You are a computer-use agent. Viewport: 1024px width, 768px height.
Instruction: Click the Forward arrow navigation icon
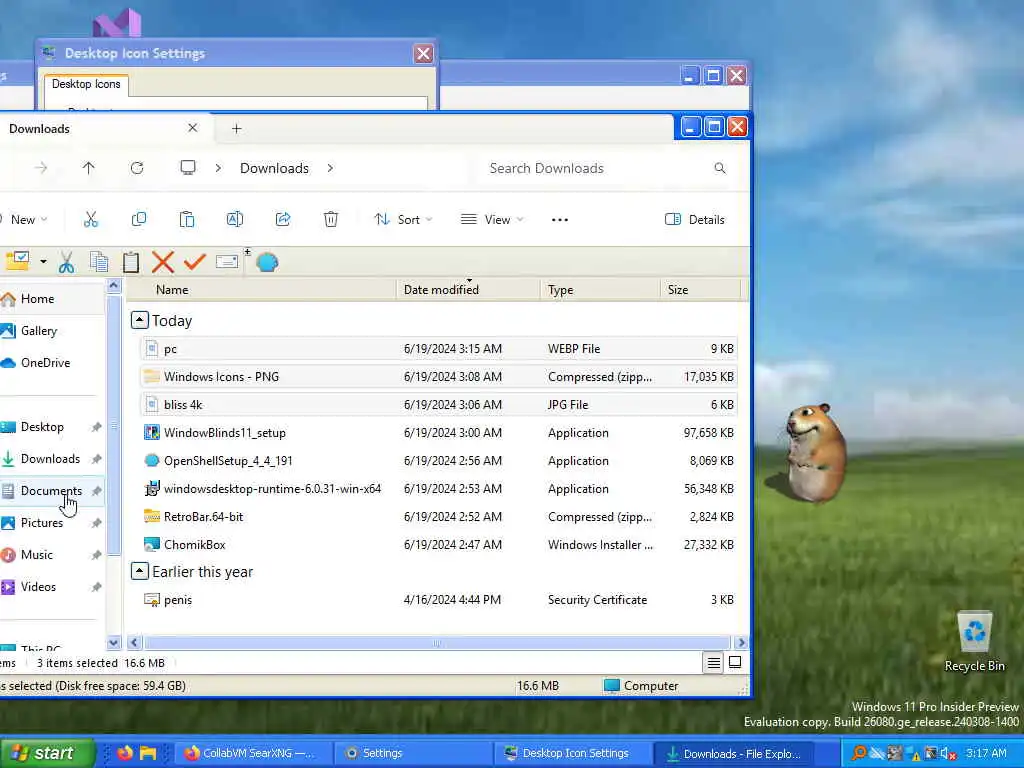(41, 168)
